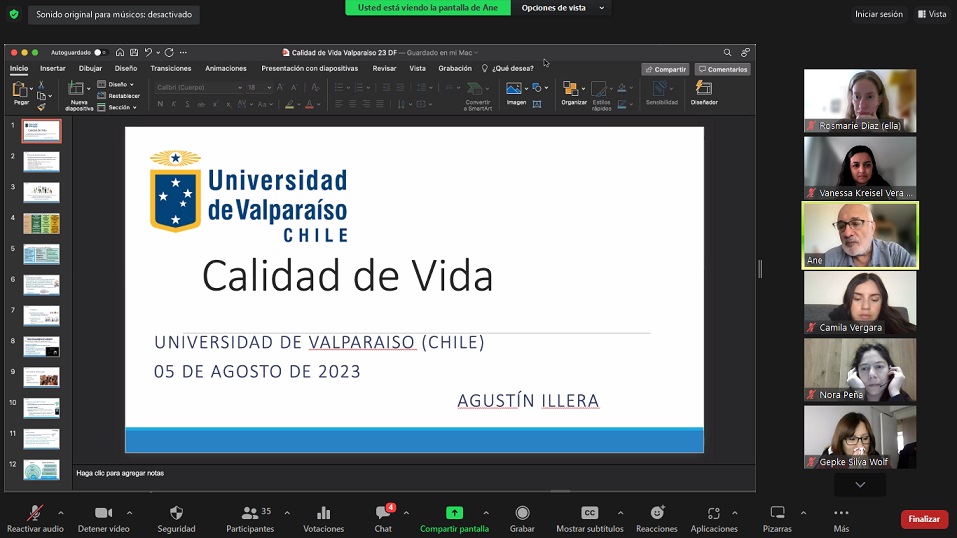
Task: Open the Insertar ribbon tab
Action: [52, 68]
